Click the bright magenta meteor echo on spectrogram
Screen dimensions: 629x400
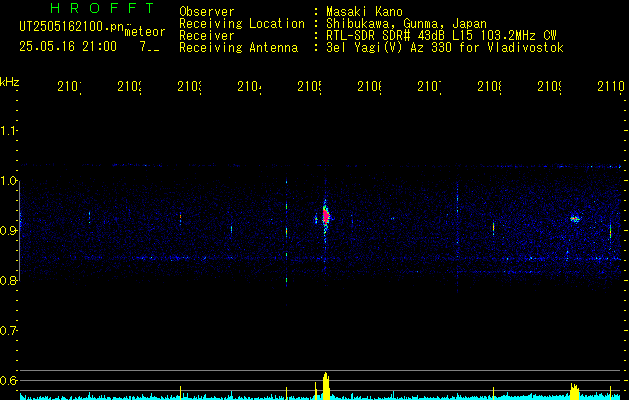(326, 217)
